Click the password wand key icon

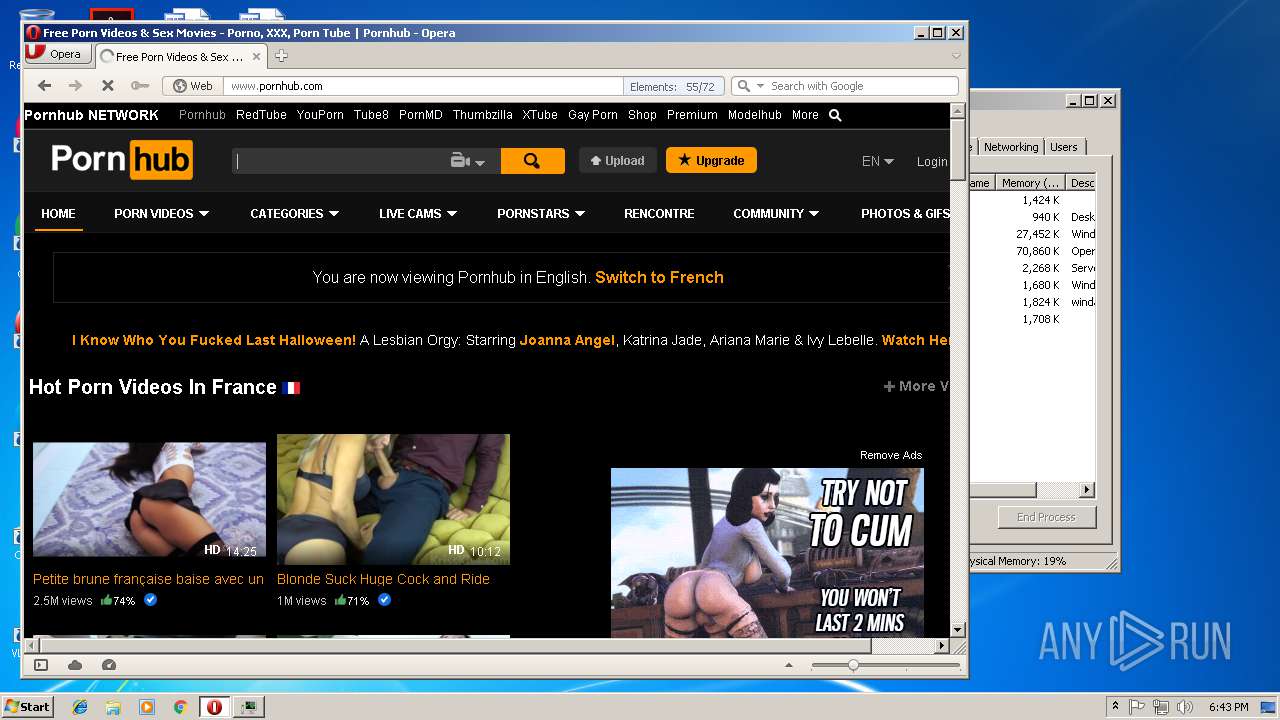tap(140, 86)
